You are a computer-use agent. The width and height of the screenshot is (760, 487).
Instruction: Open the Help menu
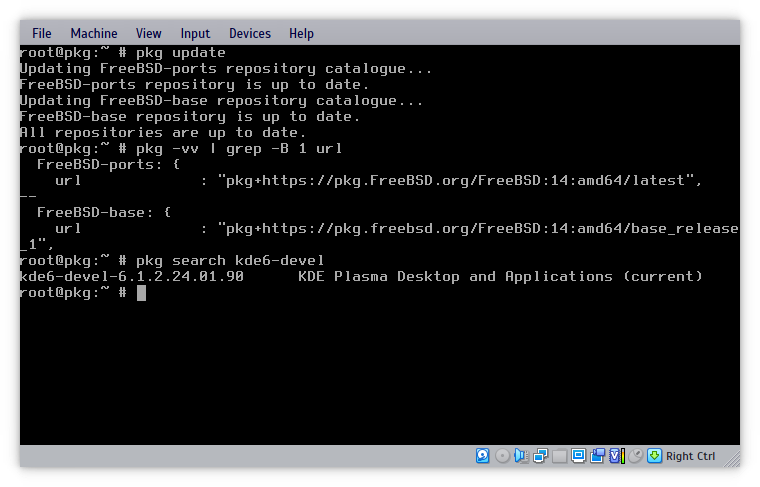301,33
